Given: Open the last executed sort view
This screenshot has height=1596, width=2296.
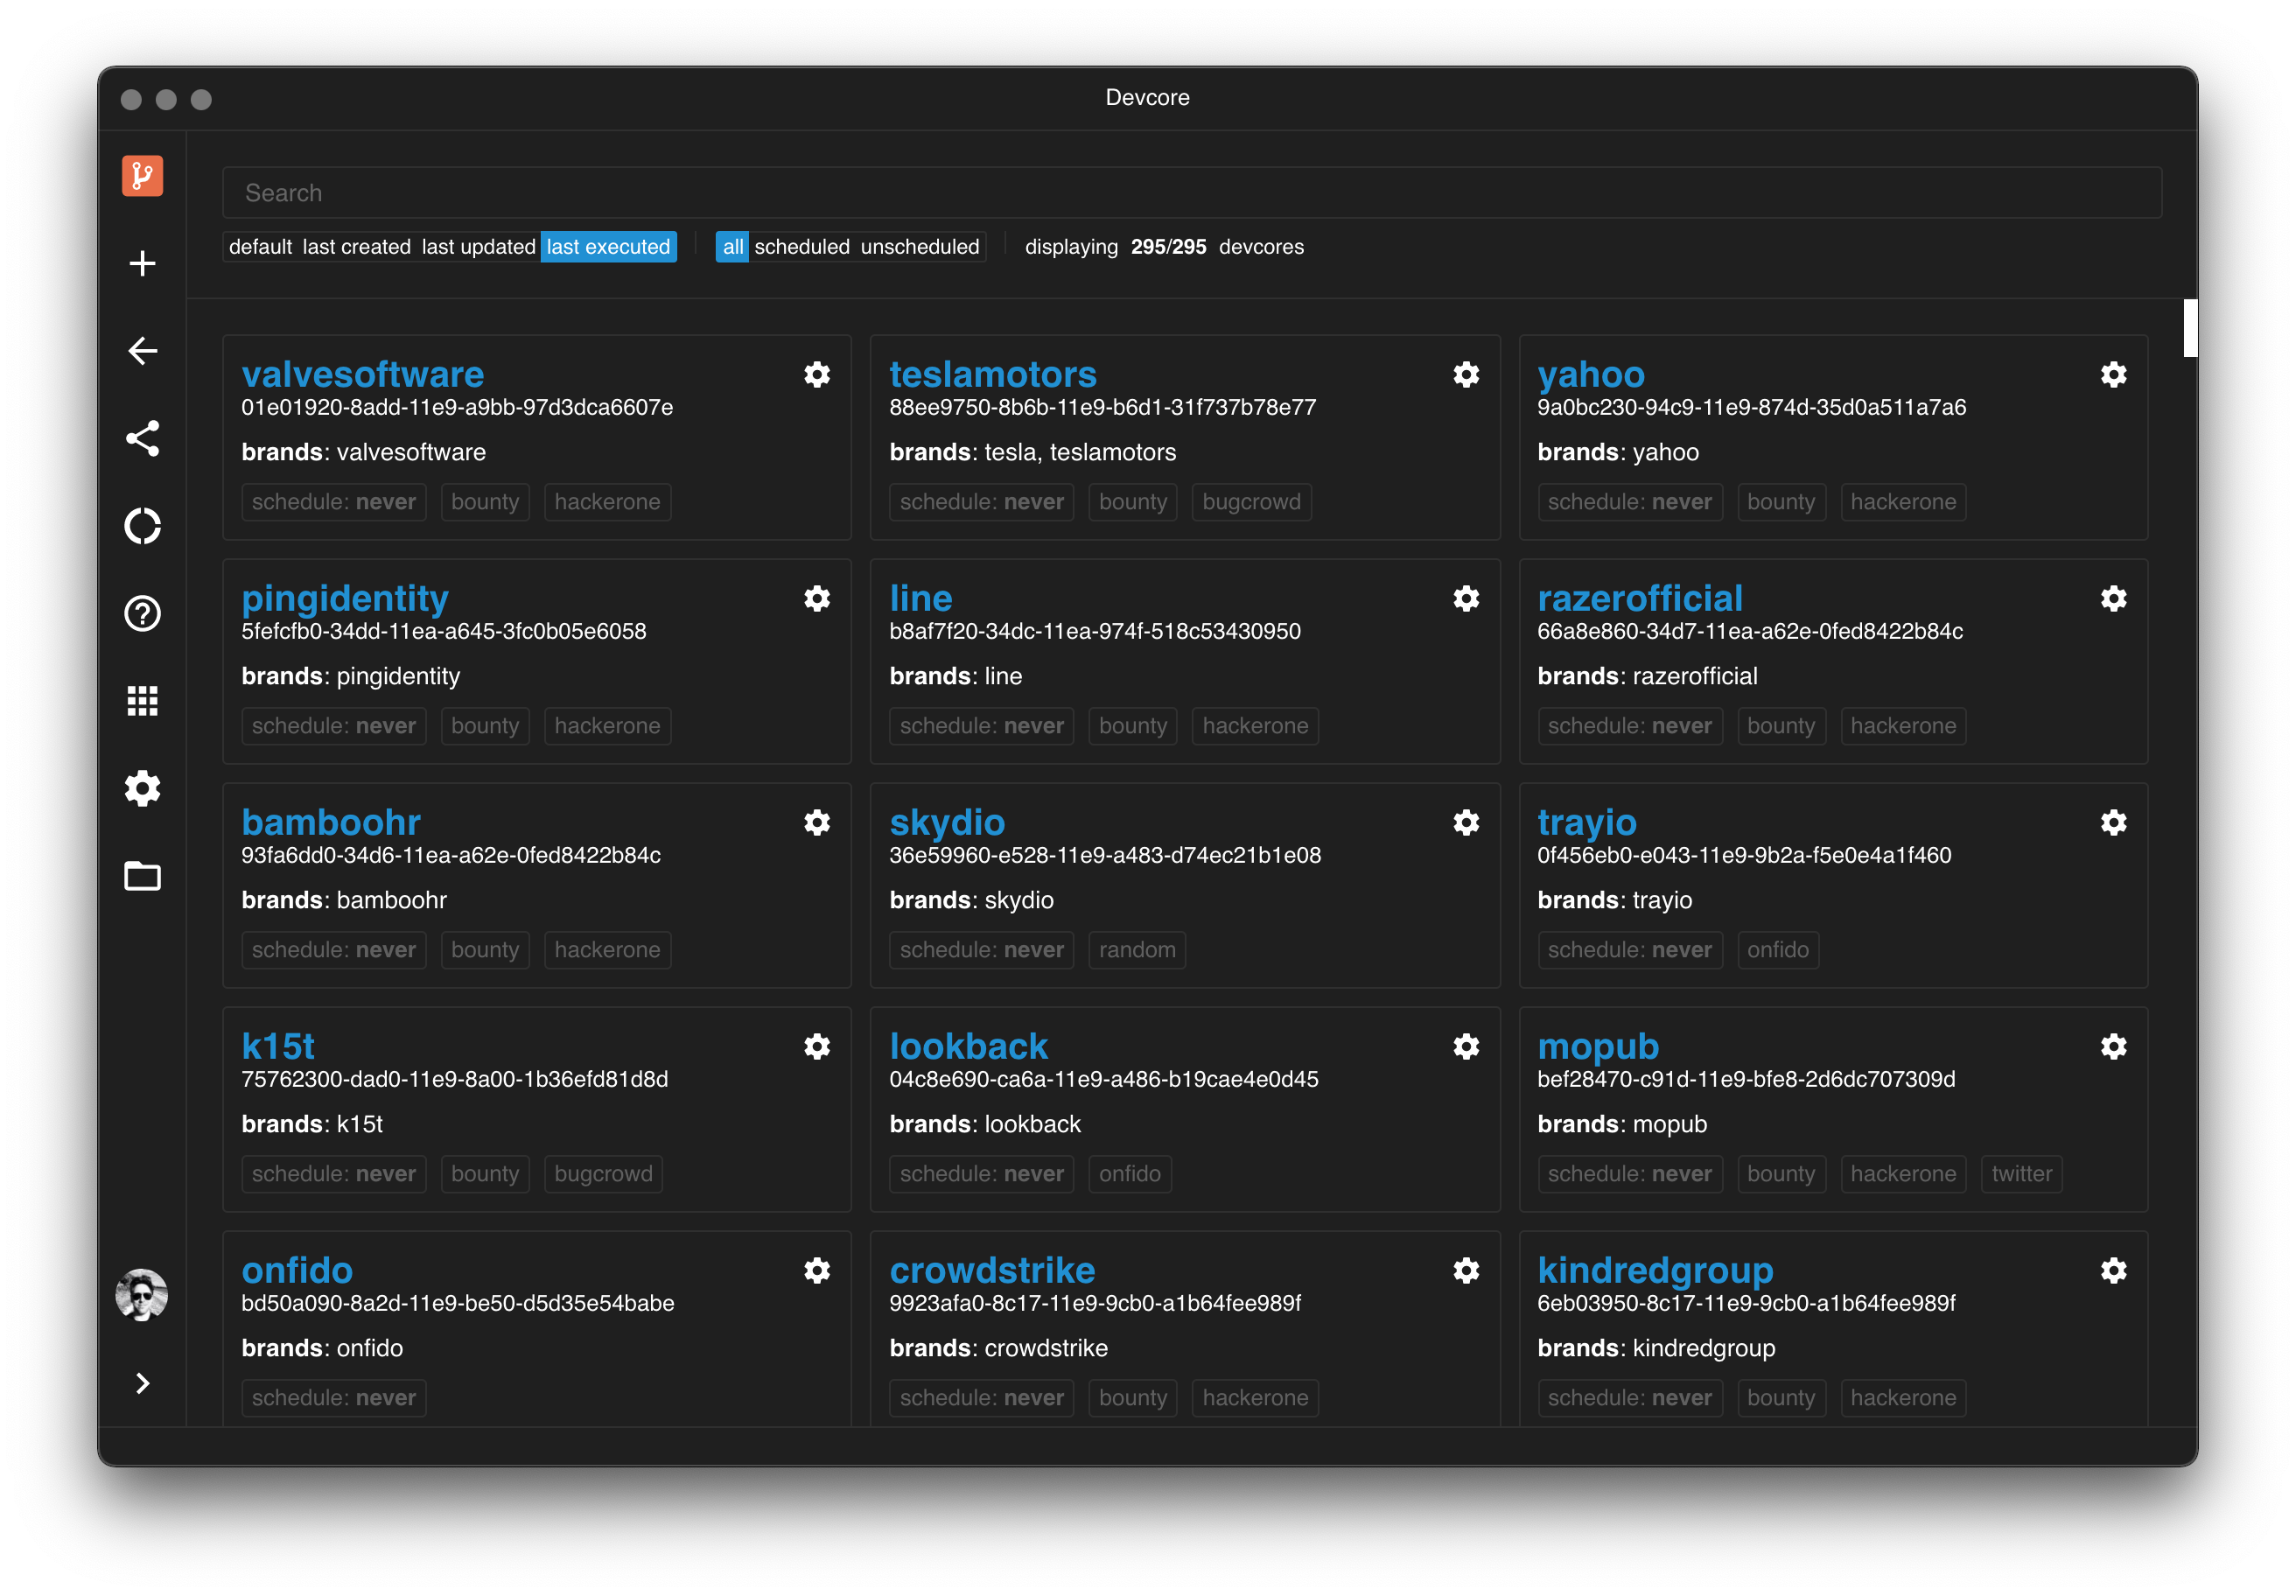Looking at the screenshot, I should (x=607, y=246).
